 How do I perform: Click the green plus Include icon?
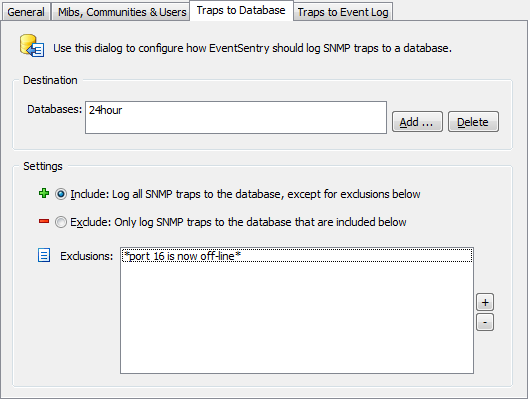click(x=44, y=193)
